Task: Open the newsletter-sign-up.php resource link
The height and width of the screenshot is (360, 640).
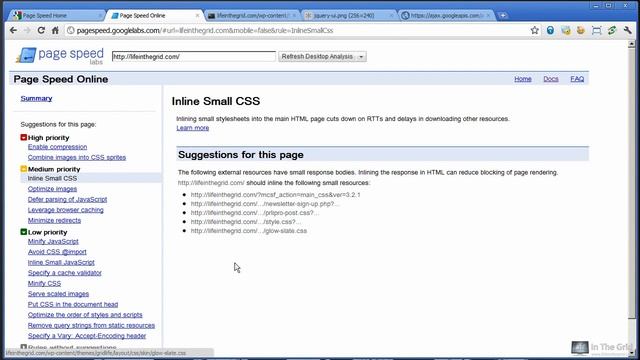Action: (264, 204)
